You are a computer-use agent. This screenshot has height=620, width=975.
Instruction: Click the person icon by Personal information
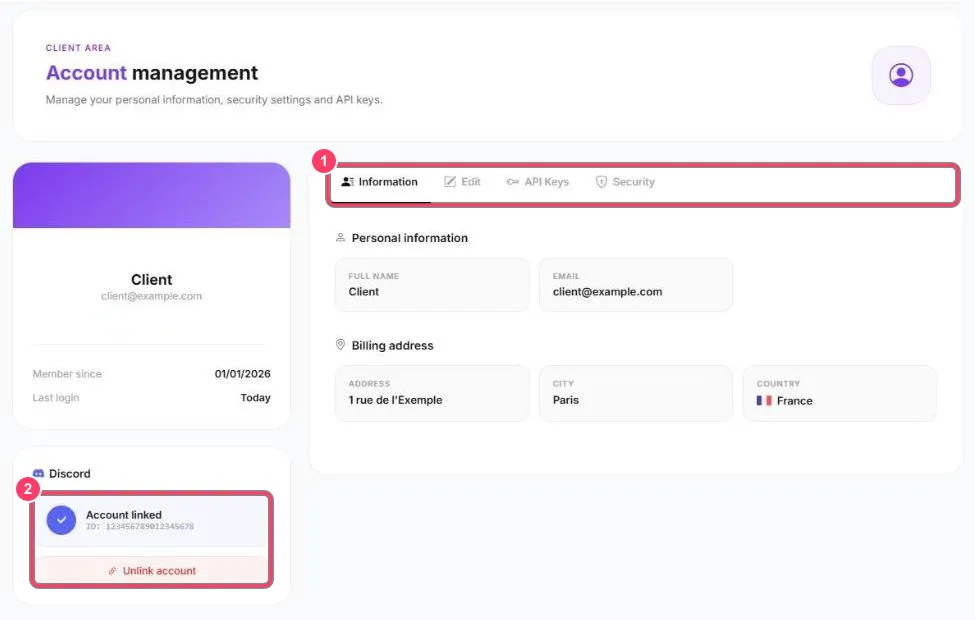pos(340,238)
